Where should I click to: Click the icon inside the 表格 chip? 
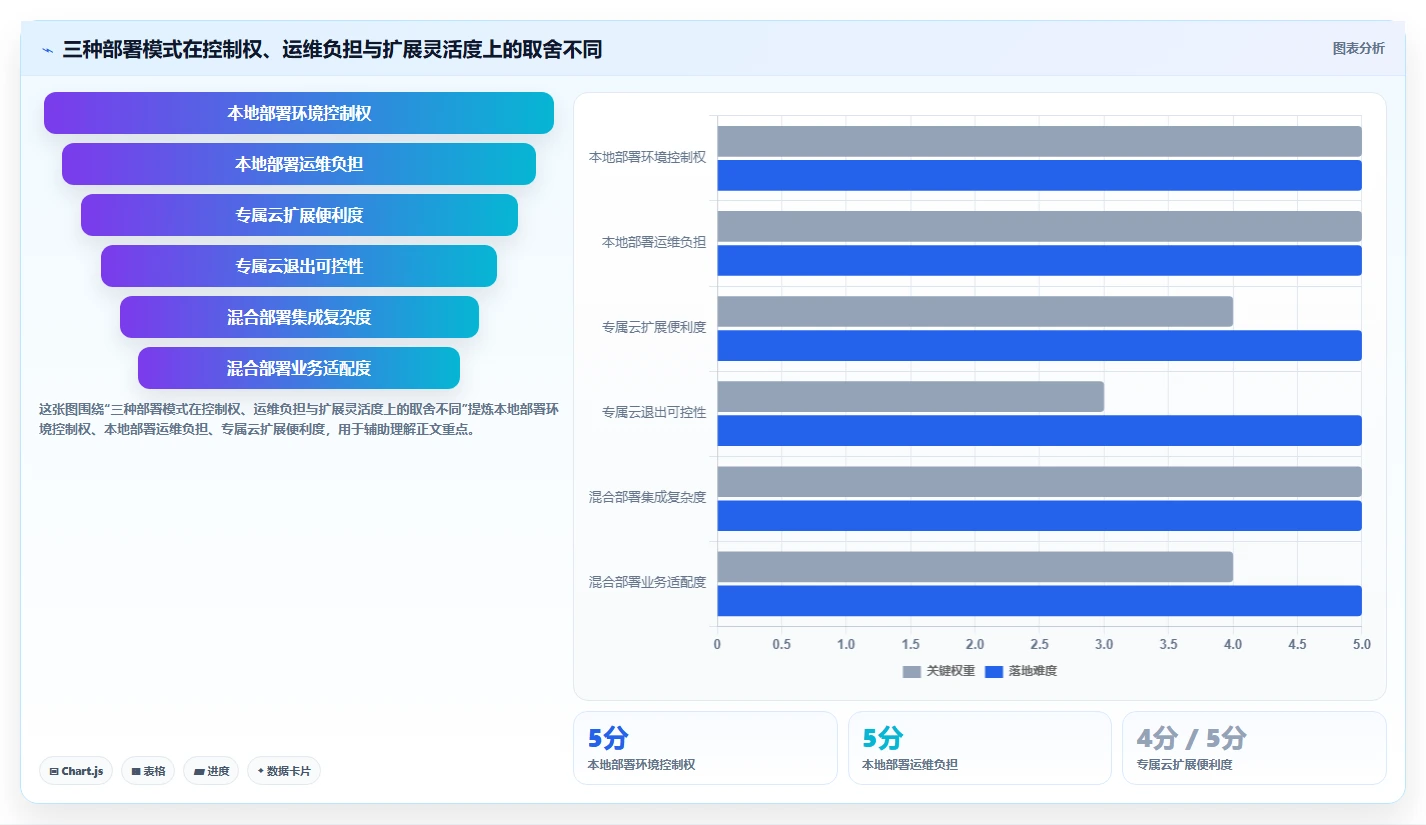[x=136, y=772]
